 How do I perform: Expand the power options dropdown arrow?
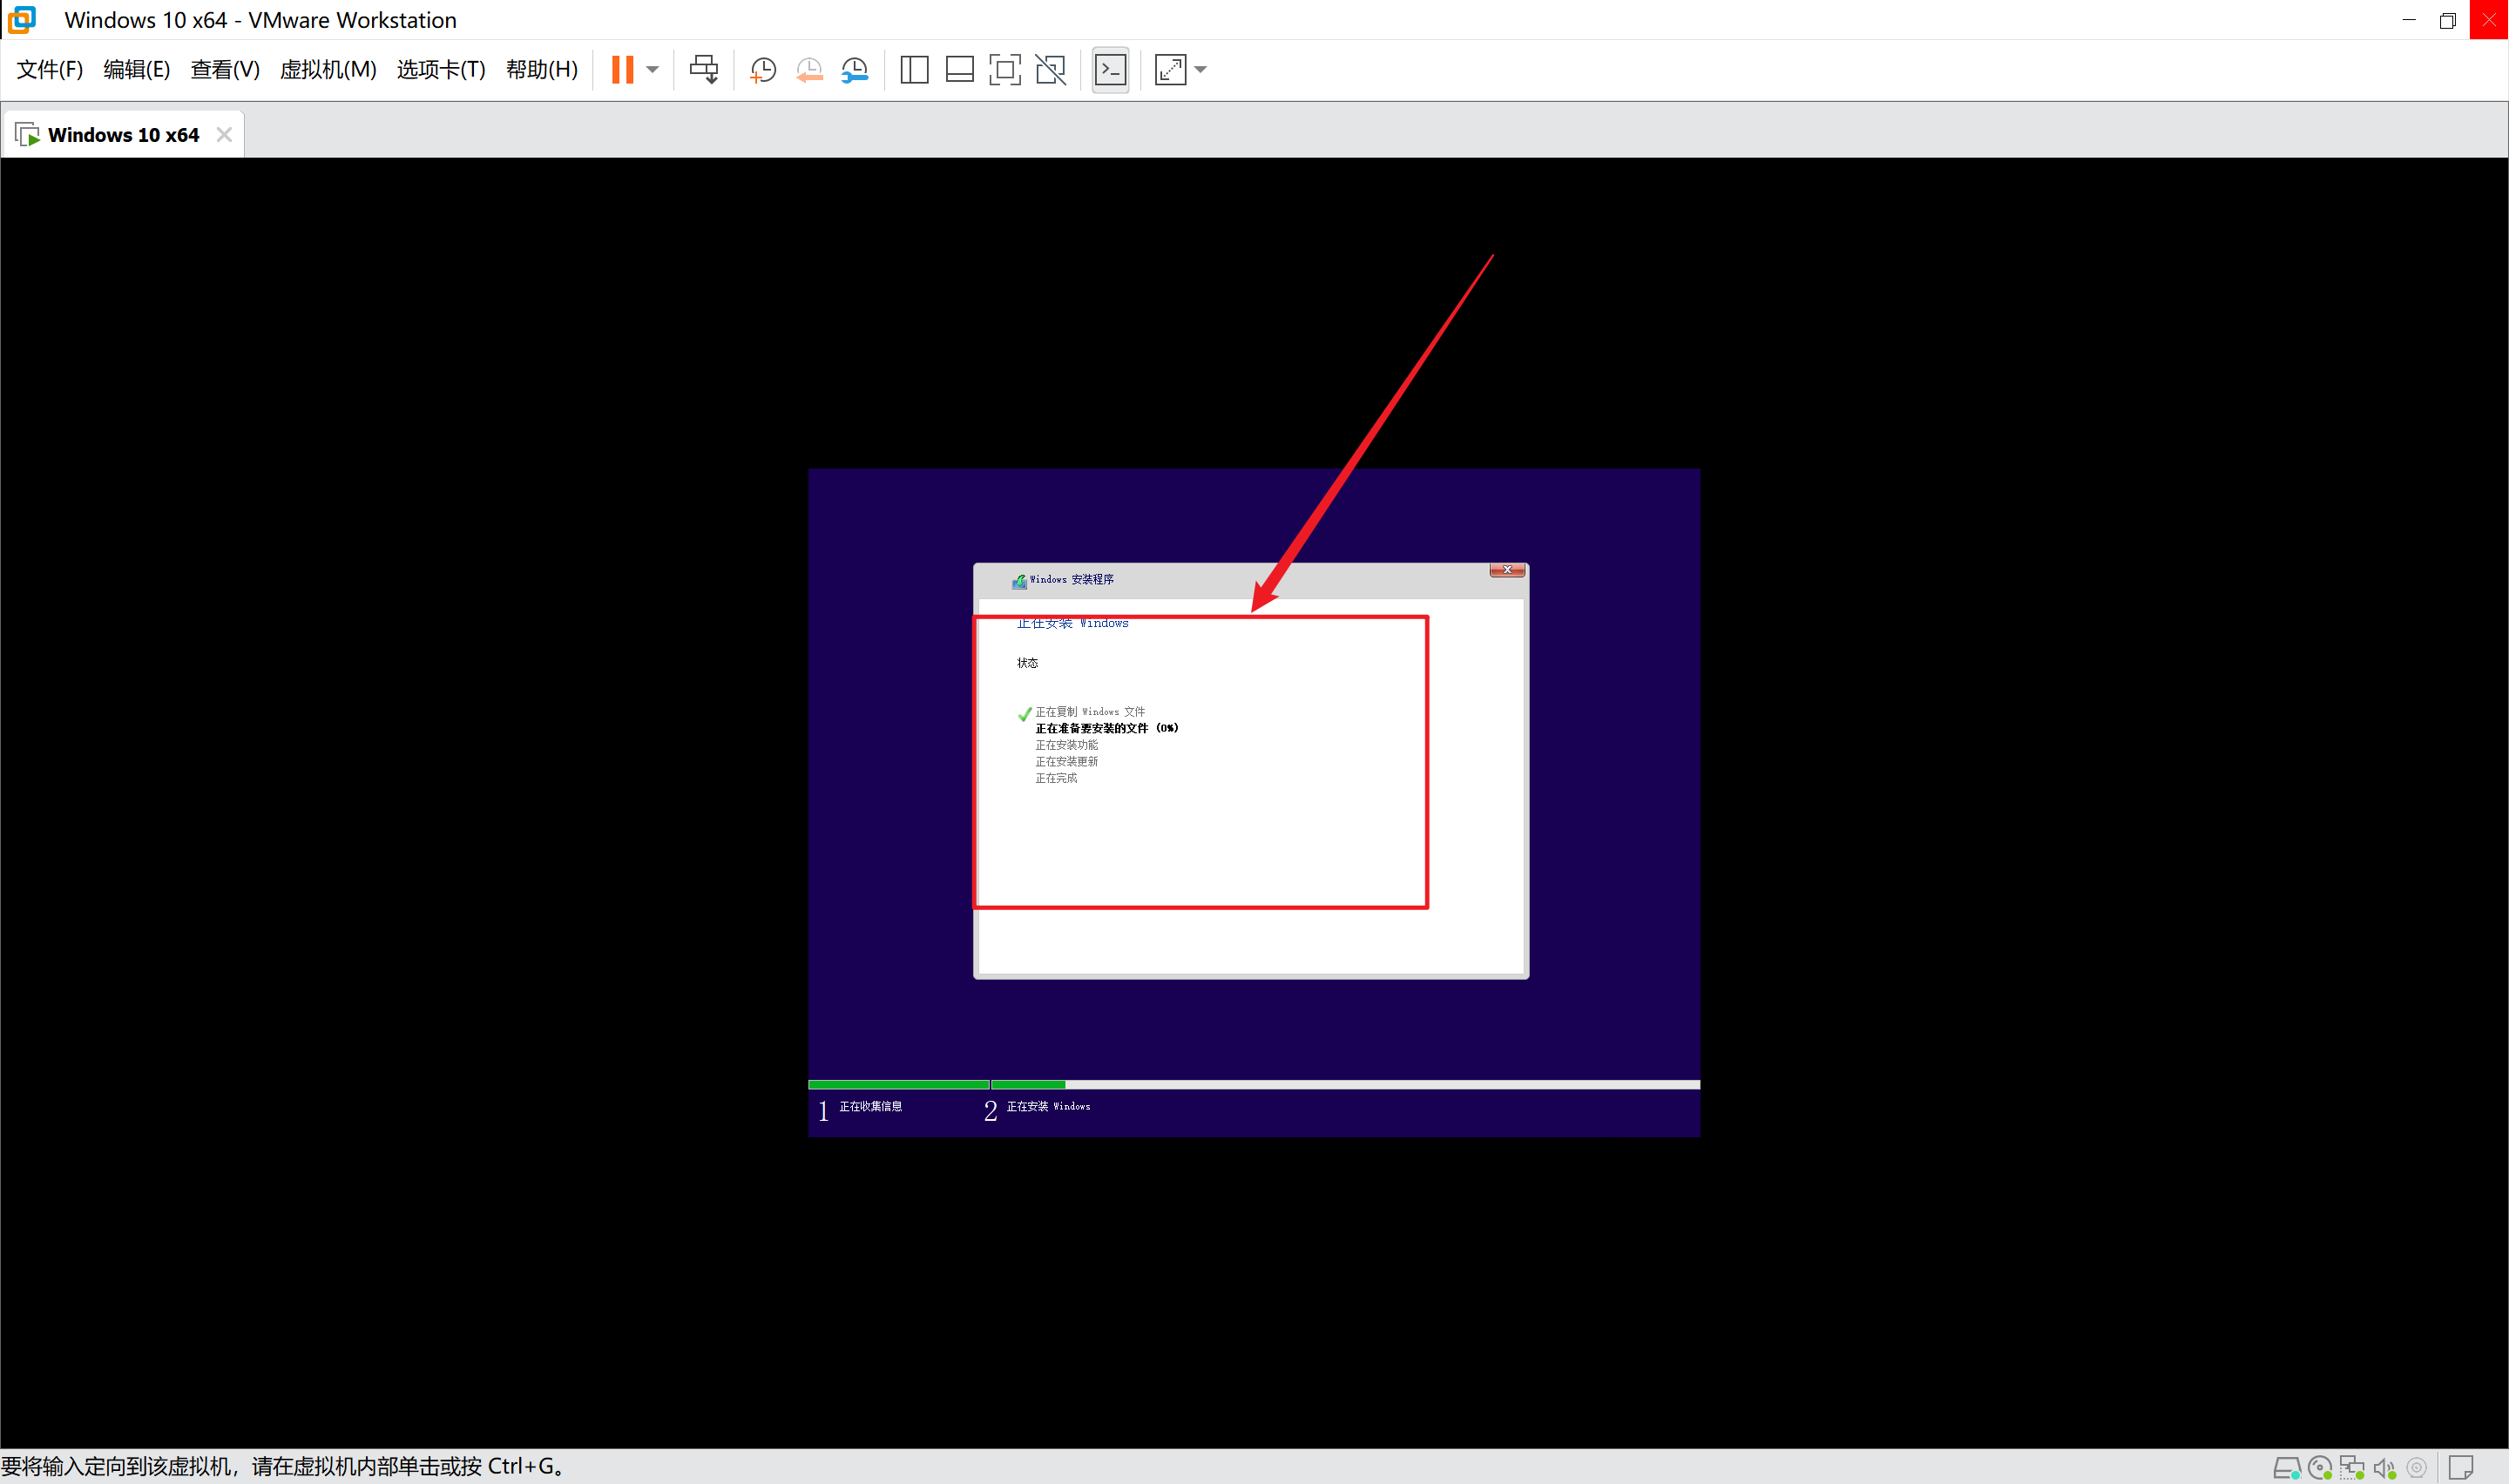point(653,70)
